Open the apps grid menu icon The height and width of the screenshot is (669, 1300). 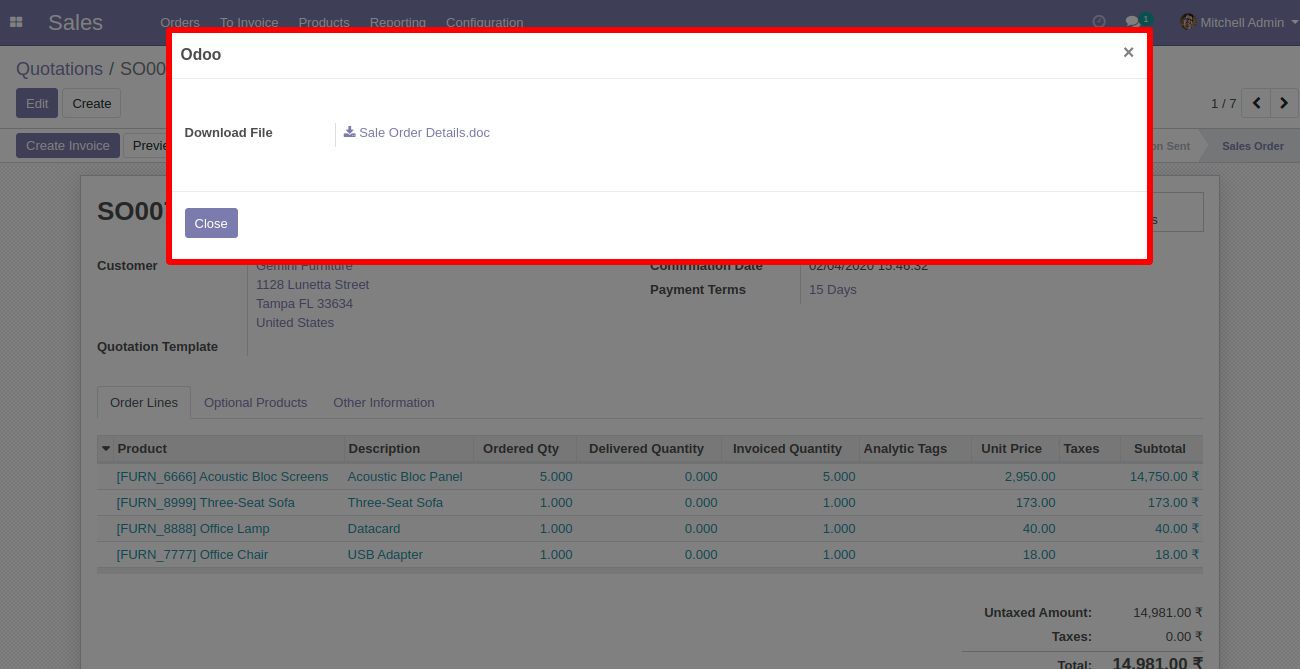[16, 21]
